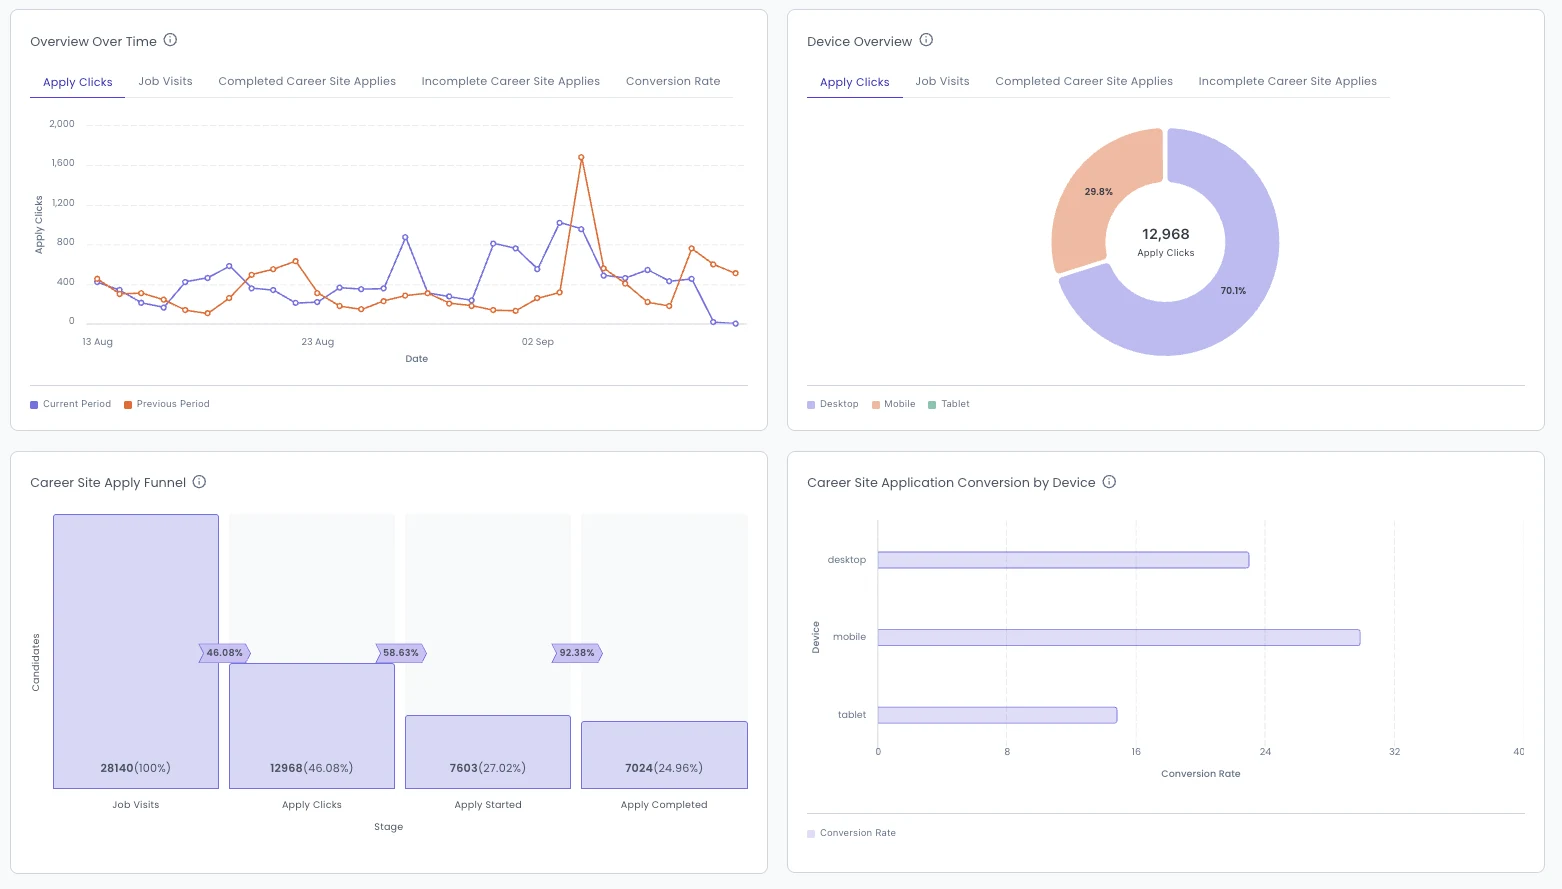Click the orange Previous Period peak data point
1562x889 pixels.
(x=581, y=157)
